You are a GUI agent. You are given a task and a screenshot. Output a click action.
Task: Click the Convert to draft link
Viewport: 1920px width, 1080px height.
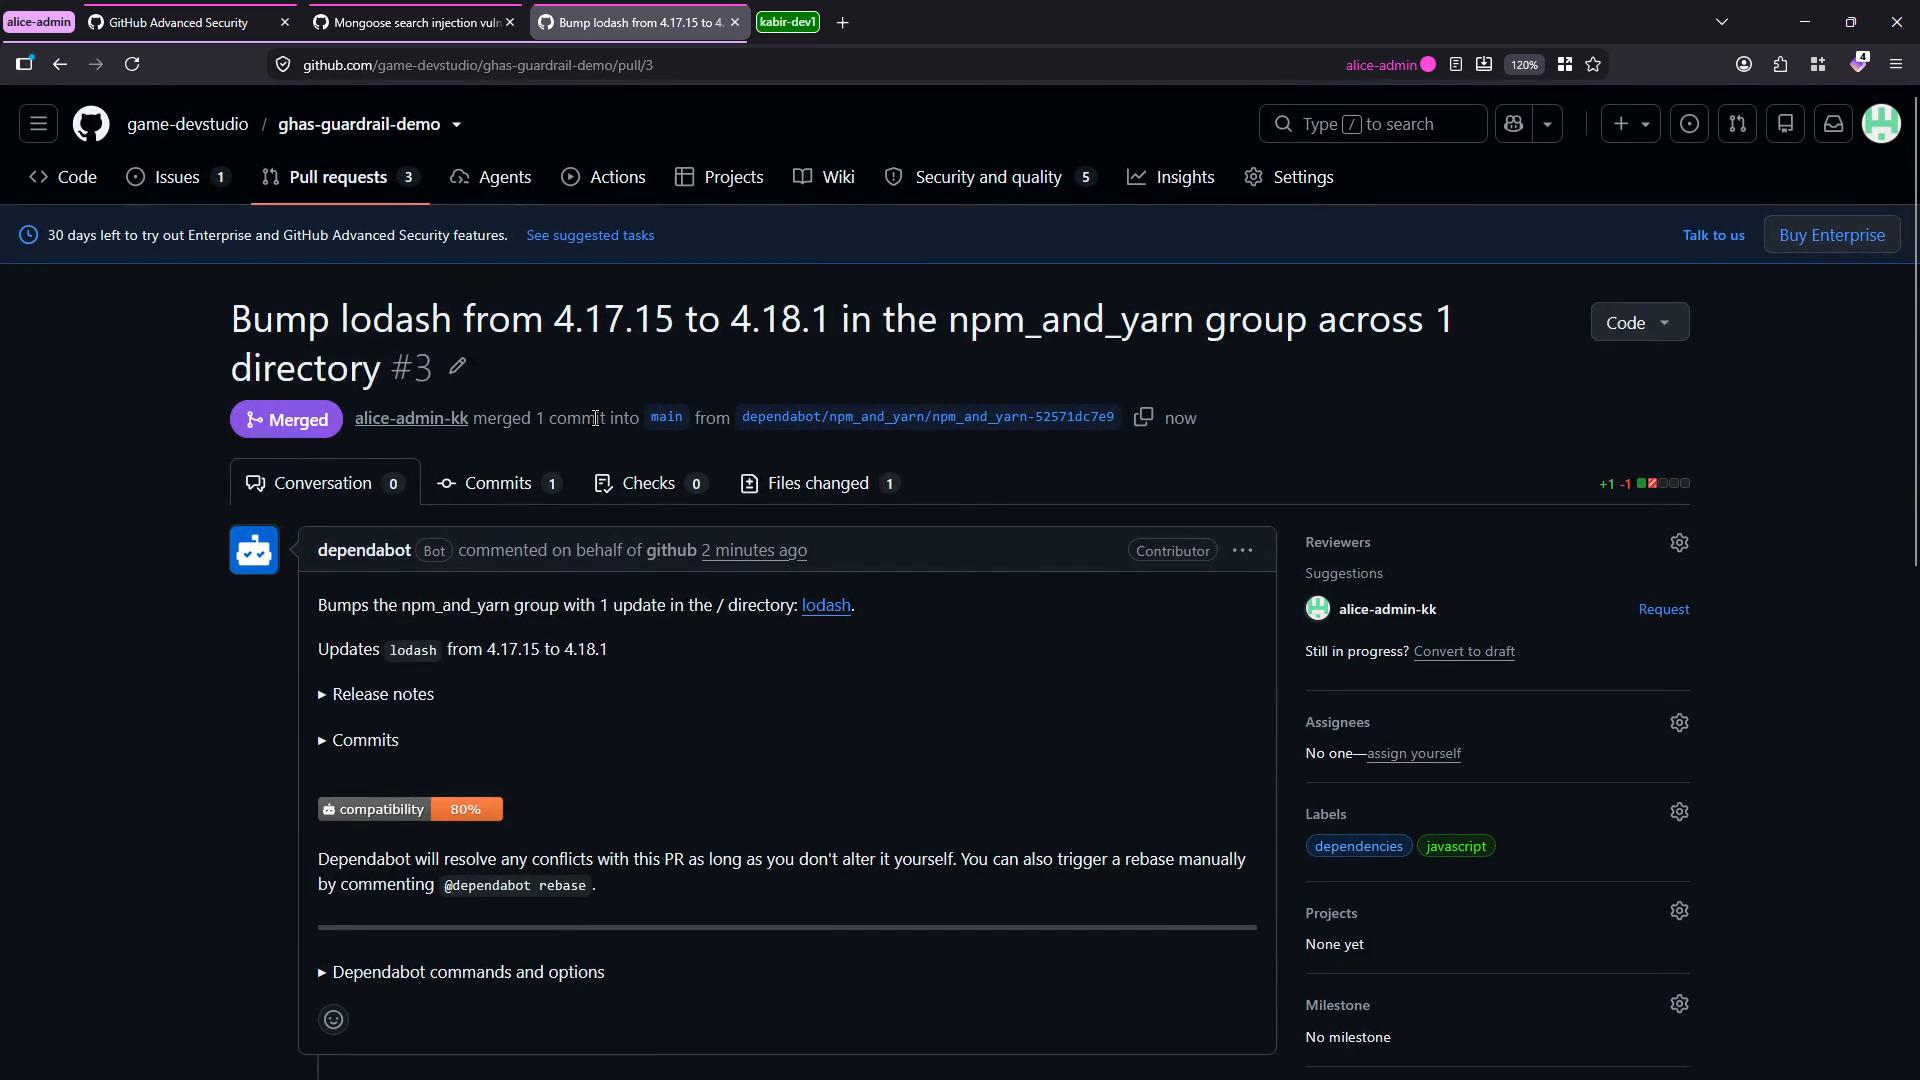pos(1464,651)
